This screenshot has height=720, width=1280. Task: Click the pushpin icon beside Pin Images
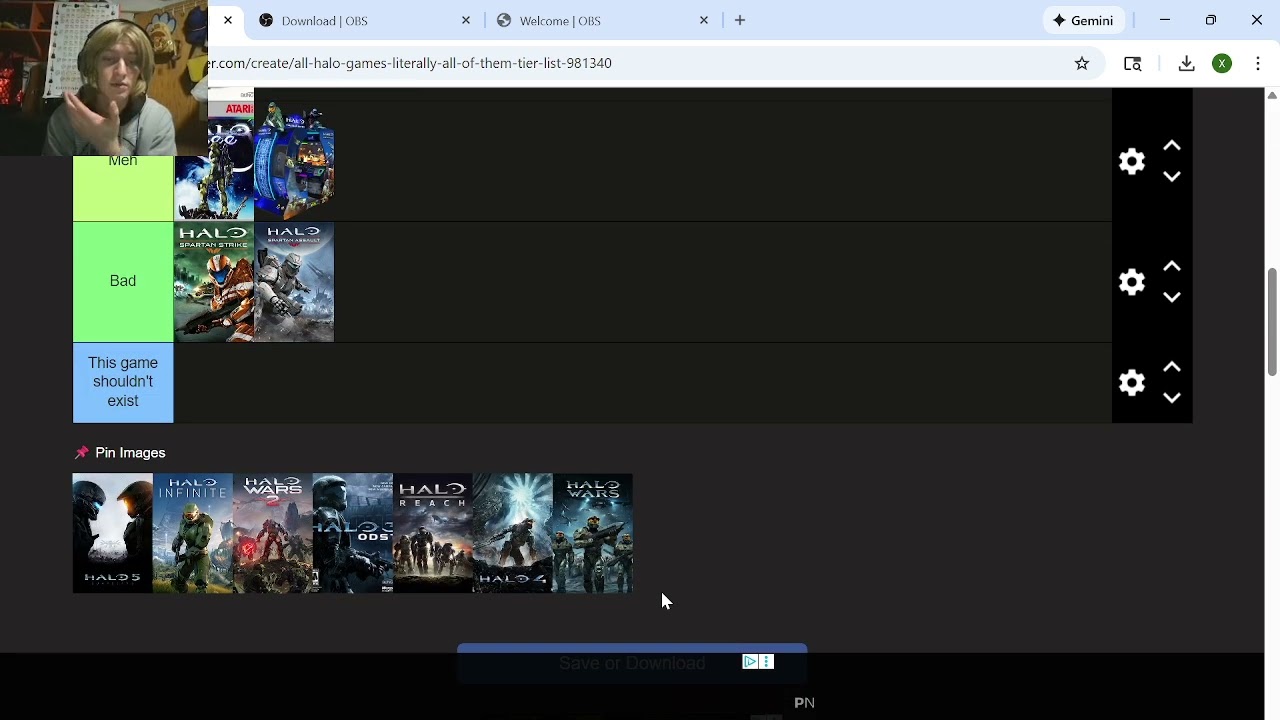82,453
